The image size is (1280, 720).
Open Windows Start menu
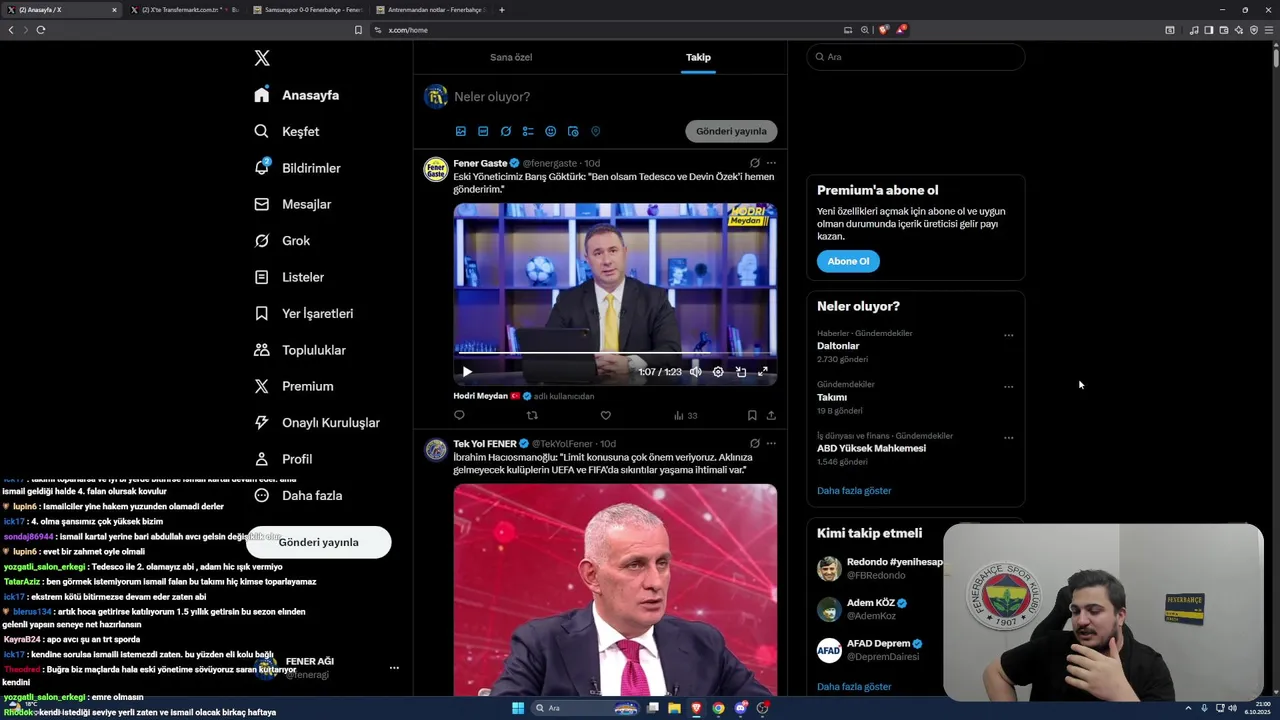point(518,708)
